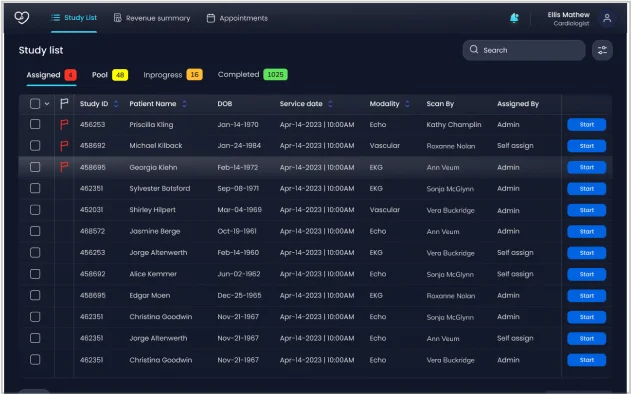
Task: Click the orange 16 Inprogress badge
Action: pyautogui.click(x=194, y=74)
